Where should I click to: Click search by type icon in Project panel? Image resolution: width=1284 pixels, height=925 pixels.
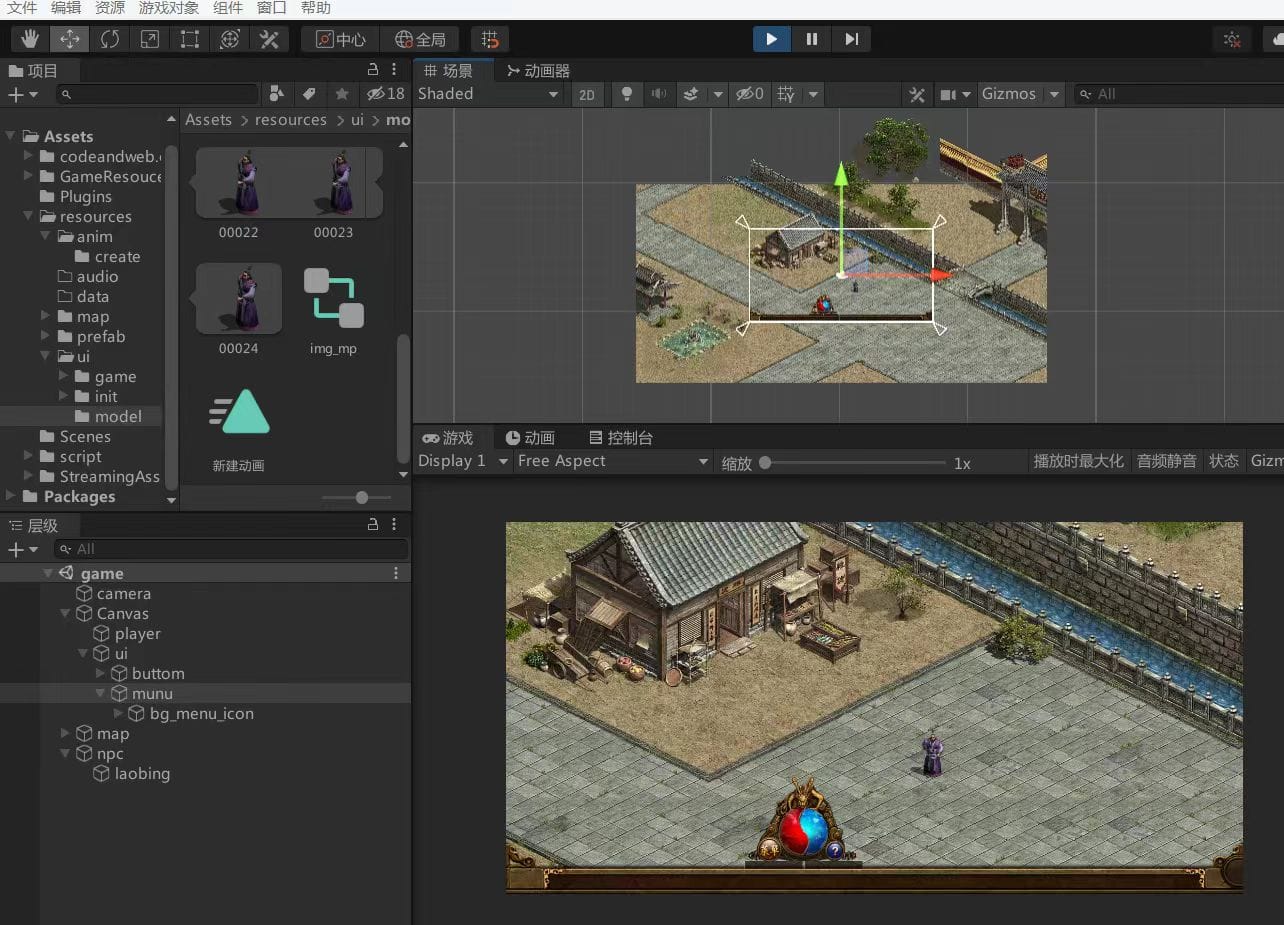(277, 94)
